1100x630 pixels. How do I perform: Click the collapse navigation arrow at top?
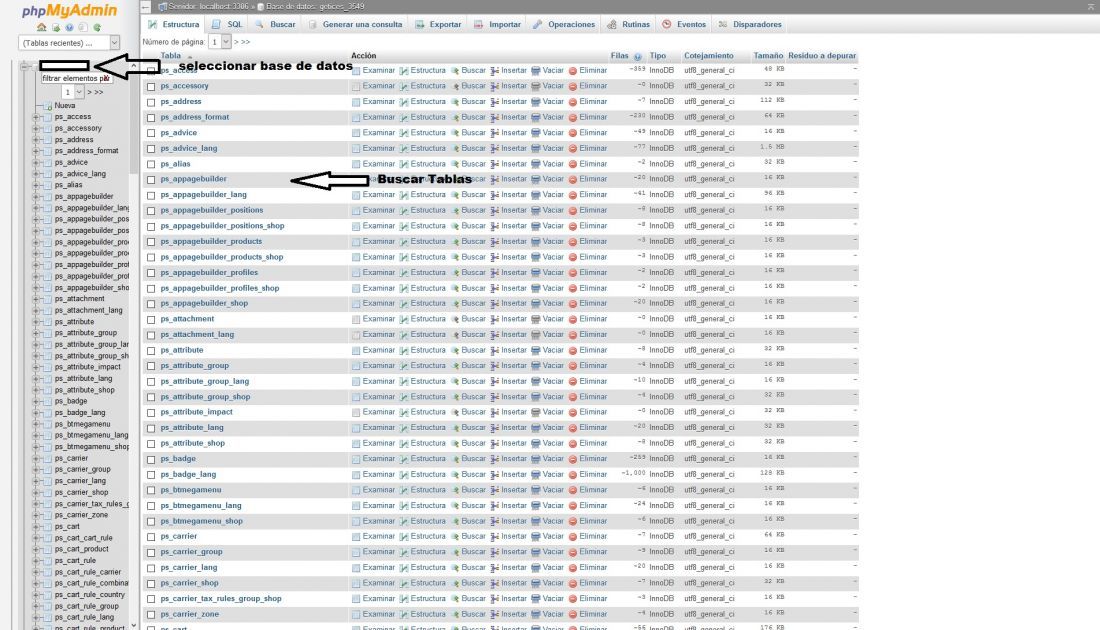point(145,6)
